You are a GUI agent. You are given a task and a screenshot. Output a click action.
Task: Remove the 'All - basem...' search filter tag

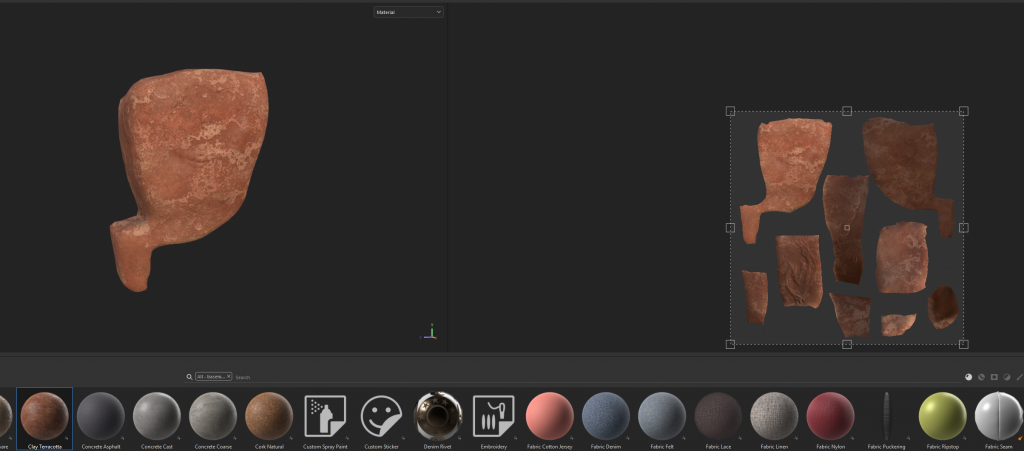tap(228, 377)
